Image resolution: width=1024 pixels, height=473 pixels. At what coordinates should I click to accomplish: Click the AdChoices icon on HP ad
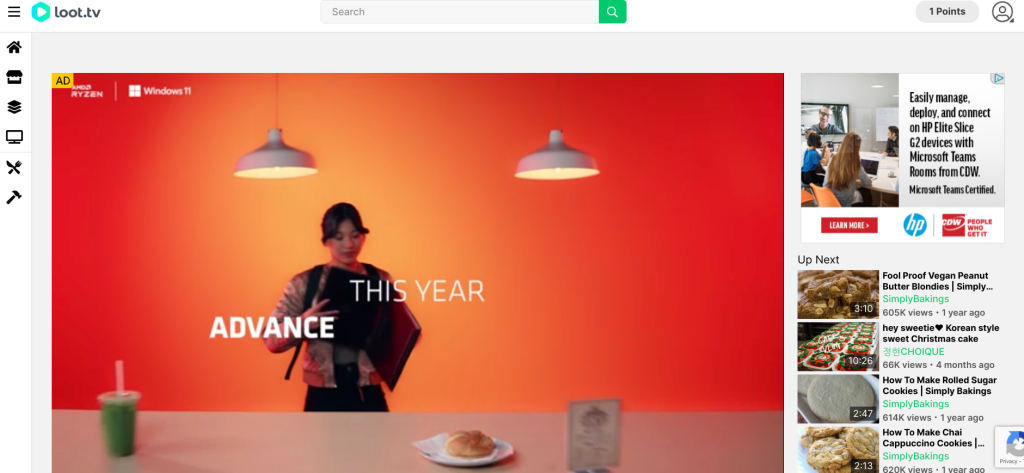[x=998, y=78]
